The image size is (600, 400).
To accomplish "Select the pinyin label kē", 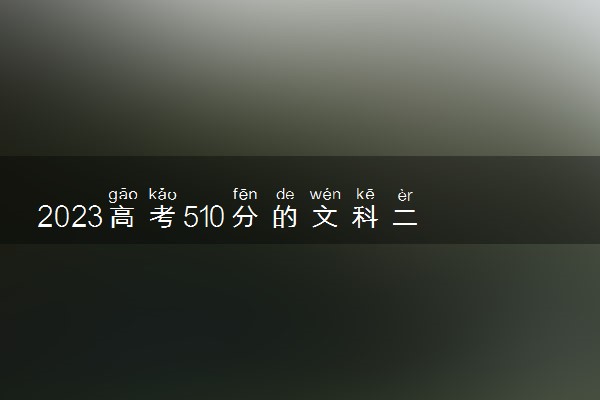I will click(x=365, y=194).
